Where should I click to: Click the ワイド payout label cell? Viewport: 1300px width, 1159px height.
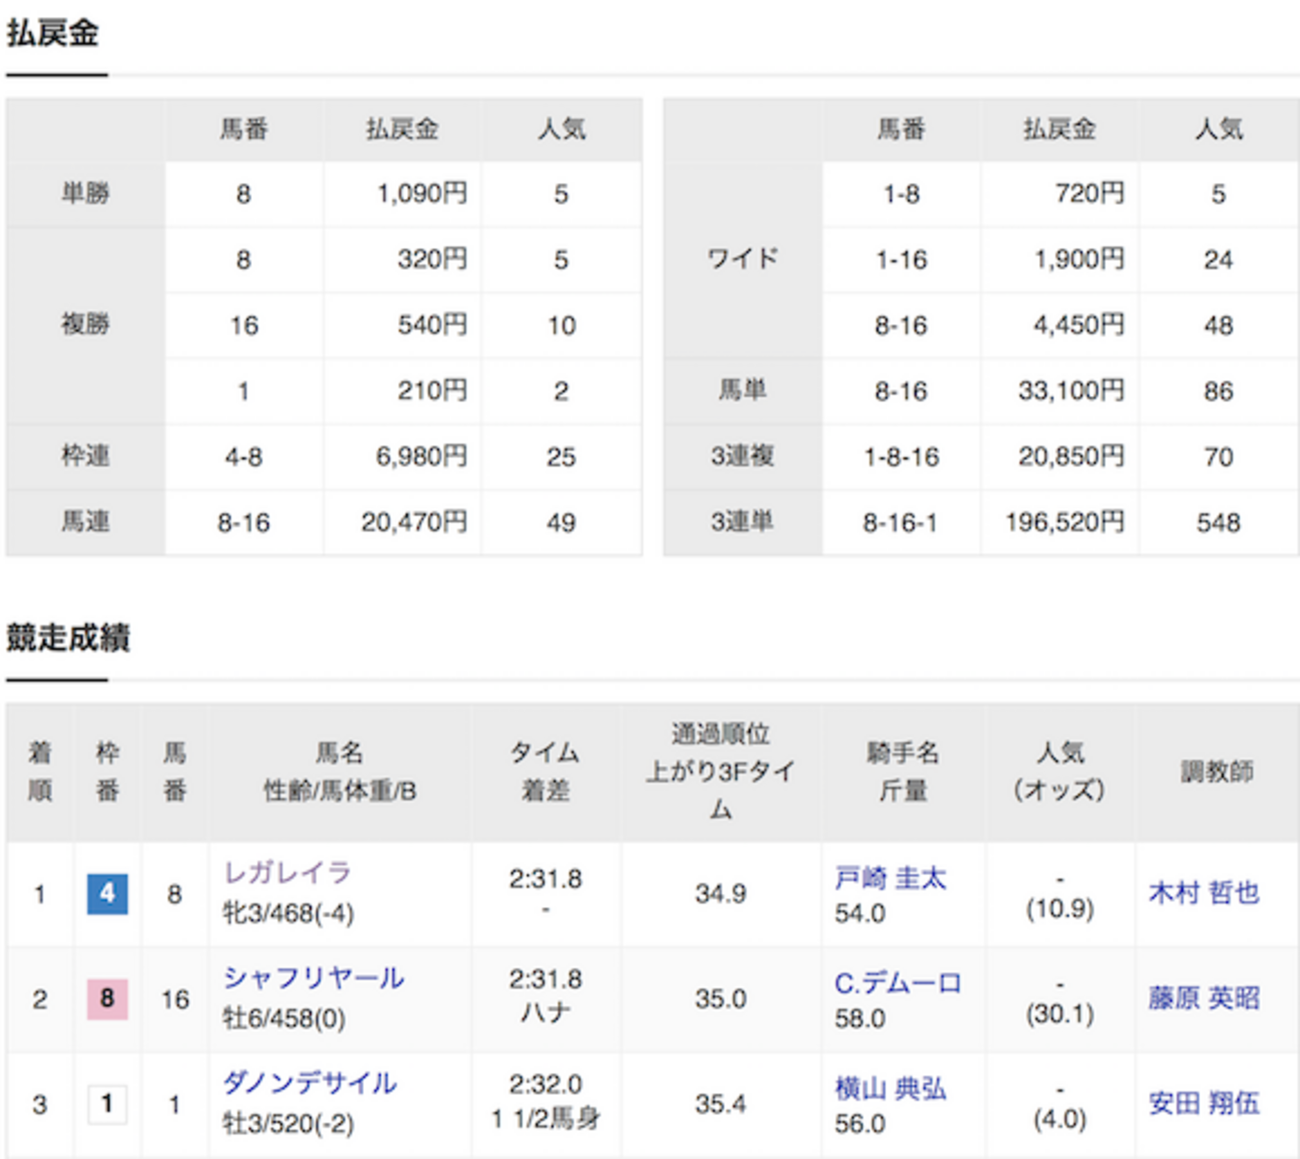[740, 259]
